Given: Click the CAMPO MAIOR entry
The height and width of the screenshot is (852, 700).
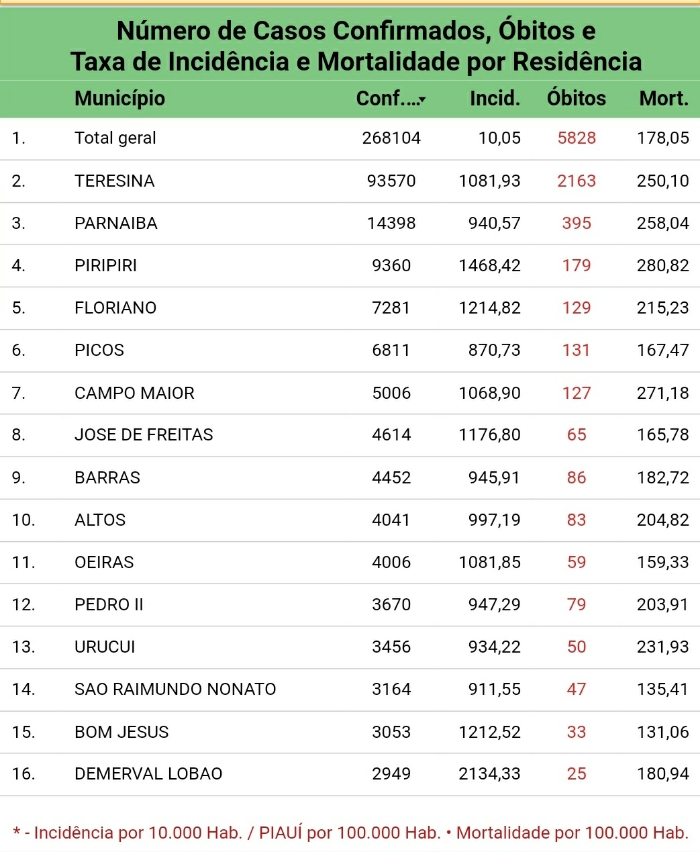Looking at the screenshot, I should coord(134,393).
